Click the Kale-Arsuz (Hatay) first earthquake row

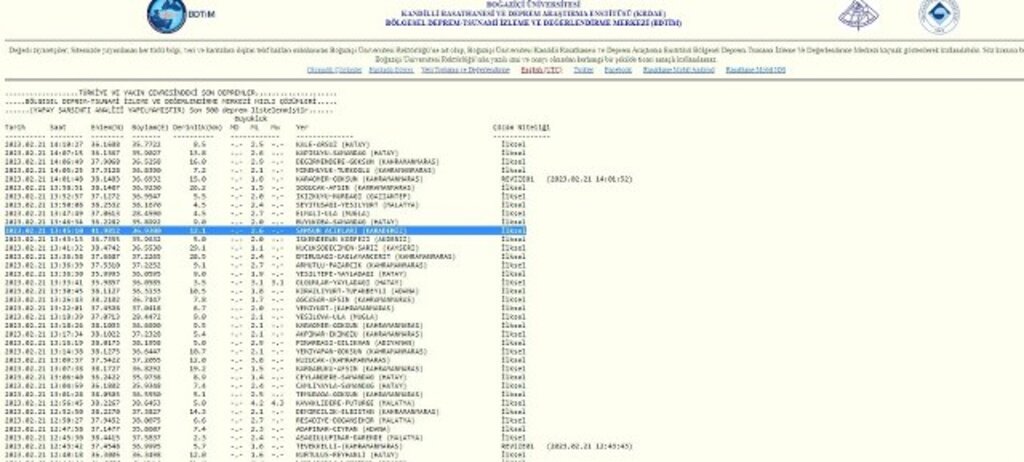point(265,144)
